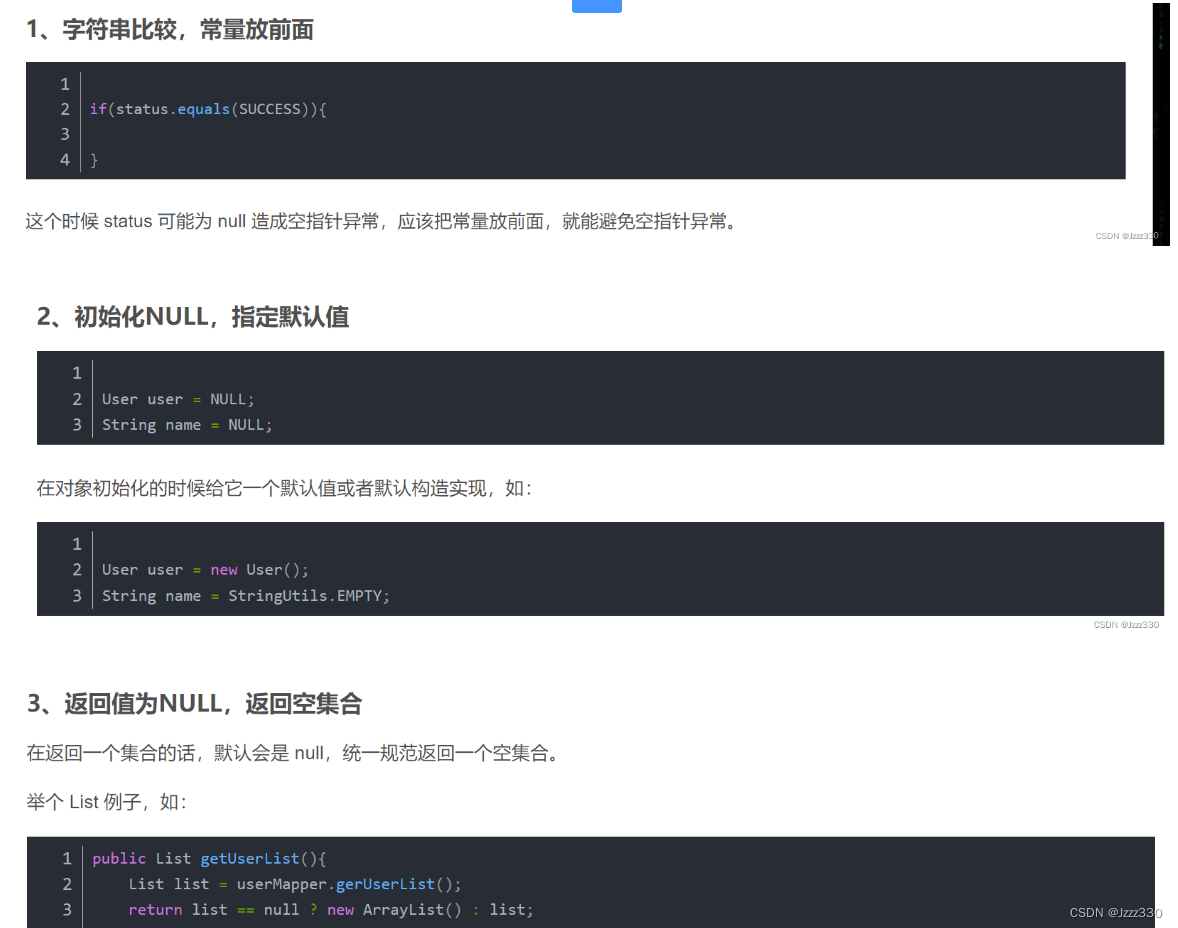1178x928 pixels.
Task: Select the heading "3、返回值为NULL，返回空集合"
Action: coord(193,704)
